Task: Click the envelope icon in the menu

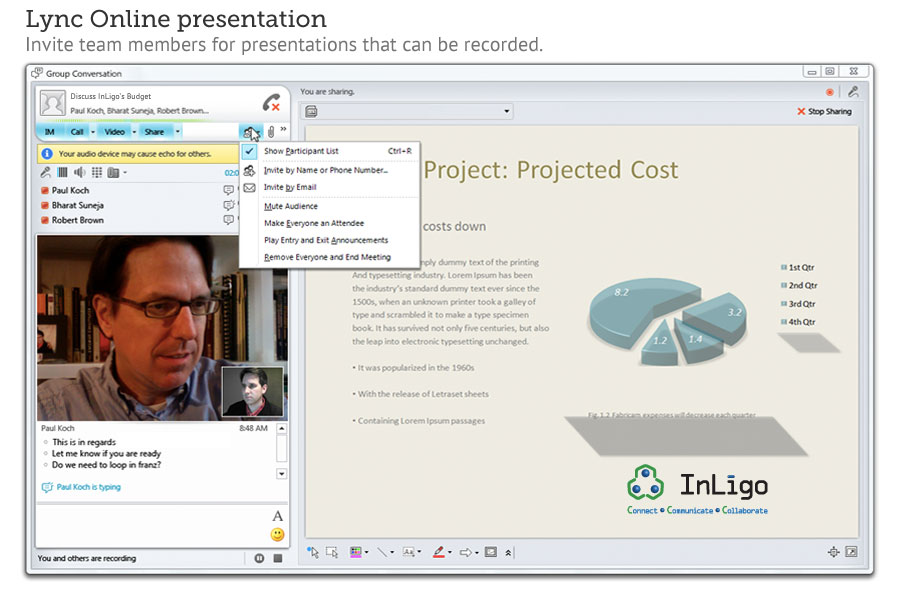Action: [249, 188]
